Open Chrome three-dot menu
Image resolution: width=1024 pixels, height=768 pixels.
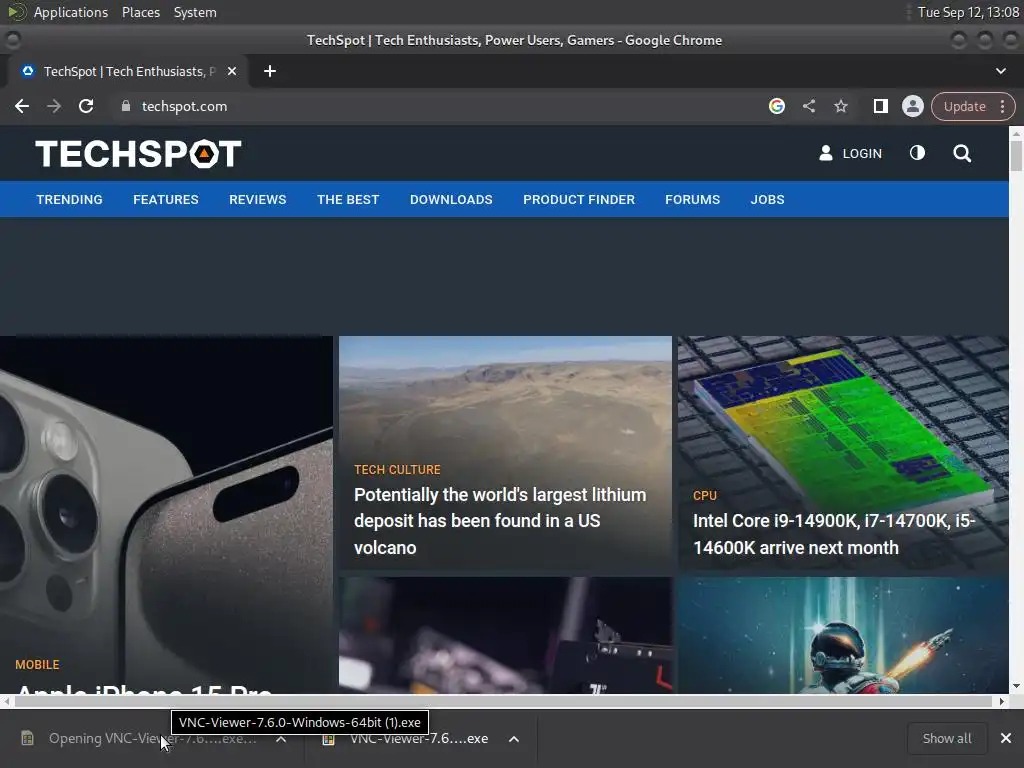pos(1002,106)
